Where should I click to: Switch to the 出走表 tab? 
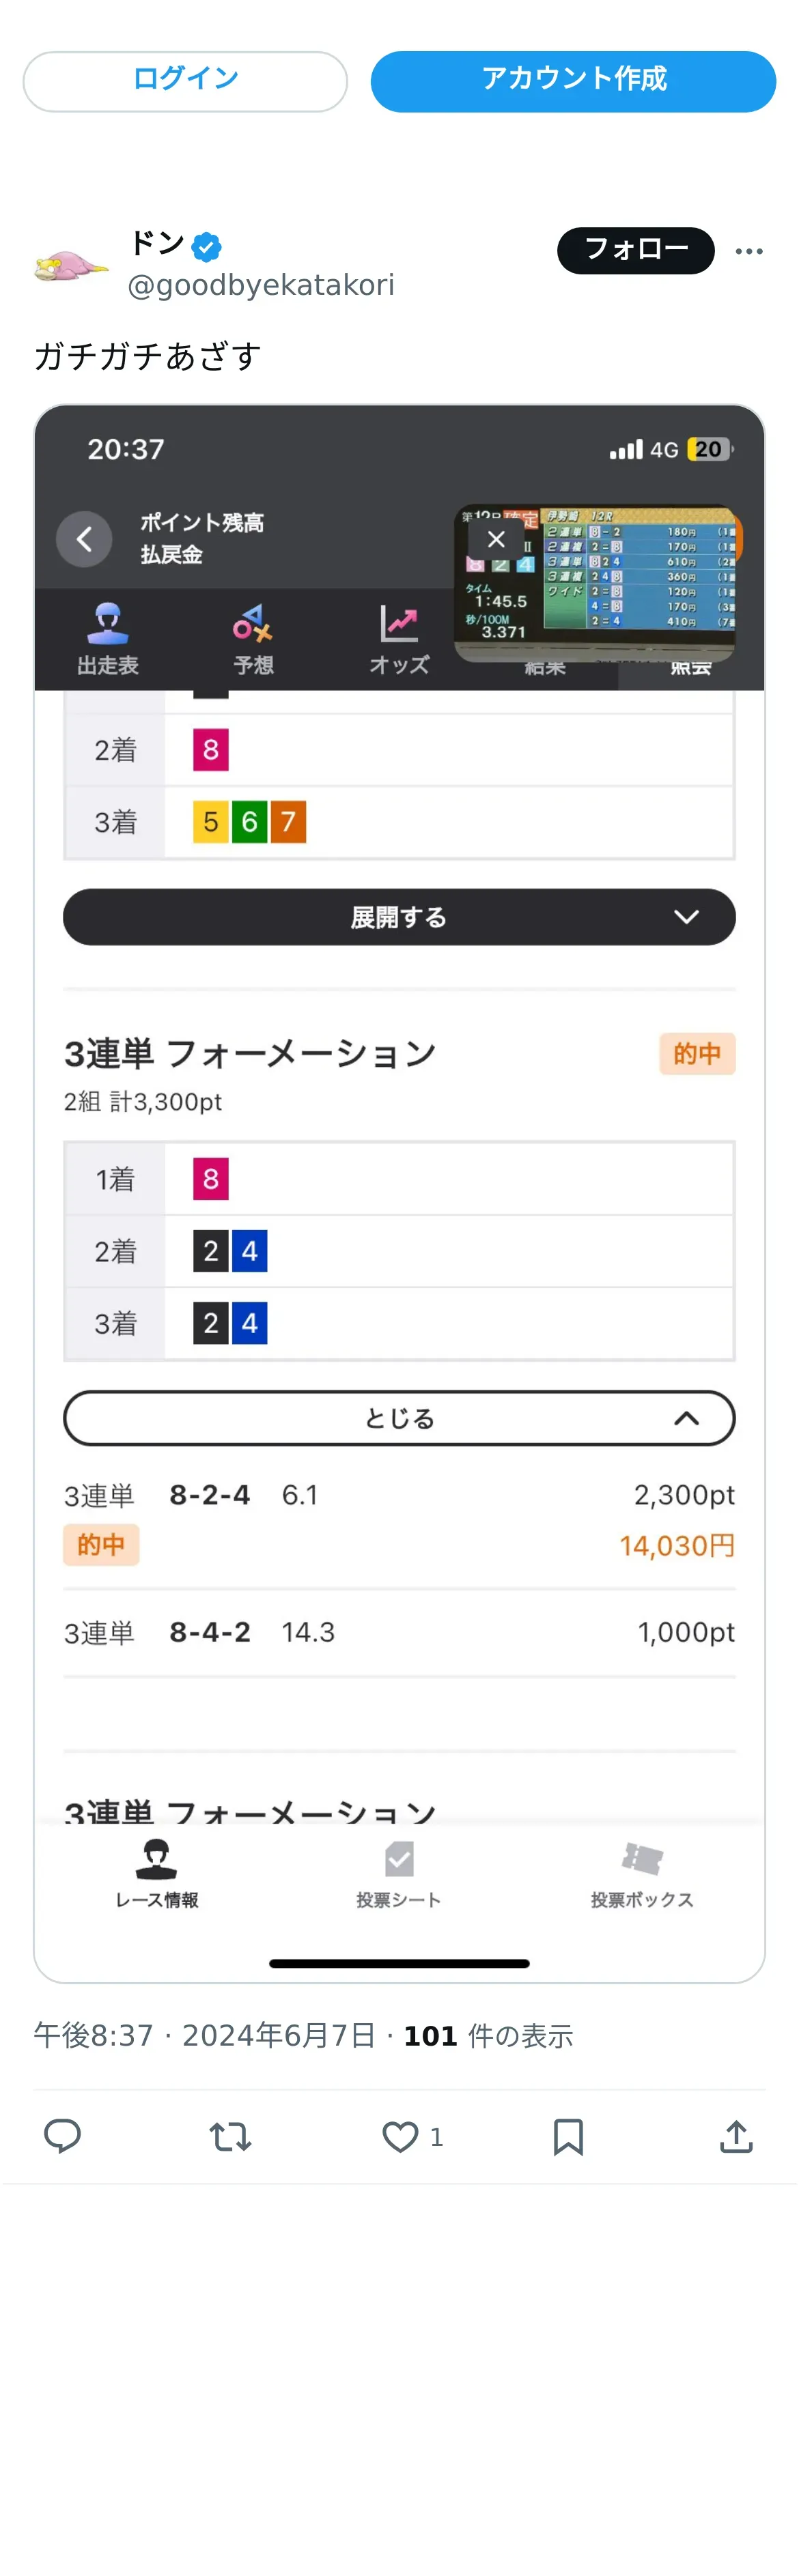click(108, 639)
